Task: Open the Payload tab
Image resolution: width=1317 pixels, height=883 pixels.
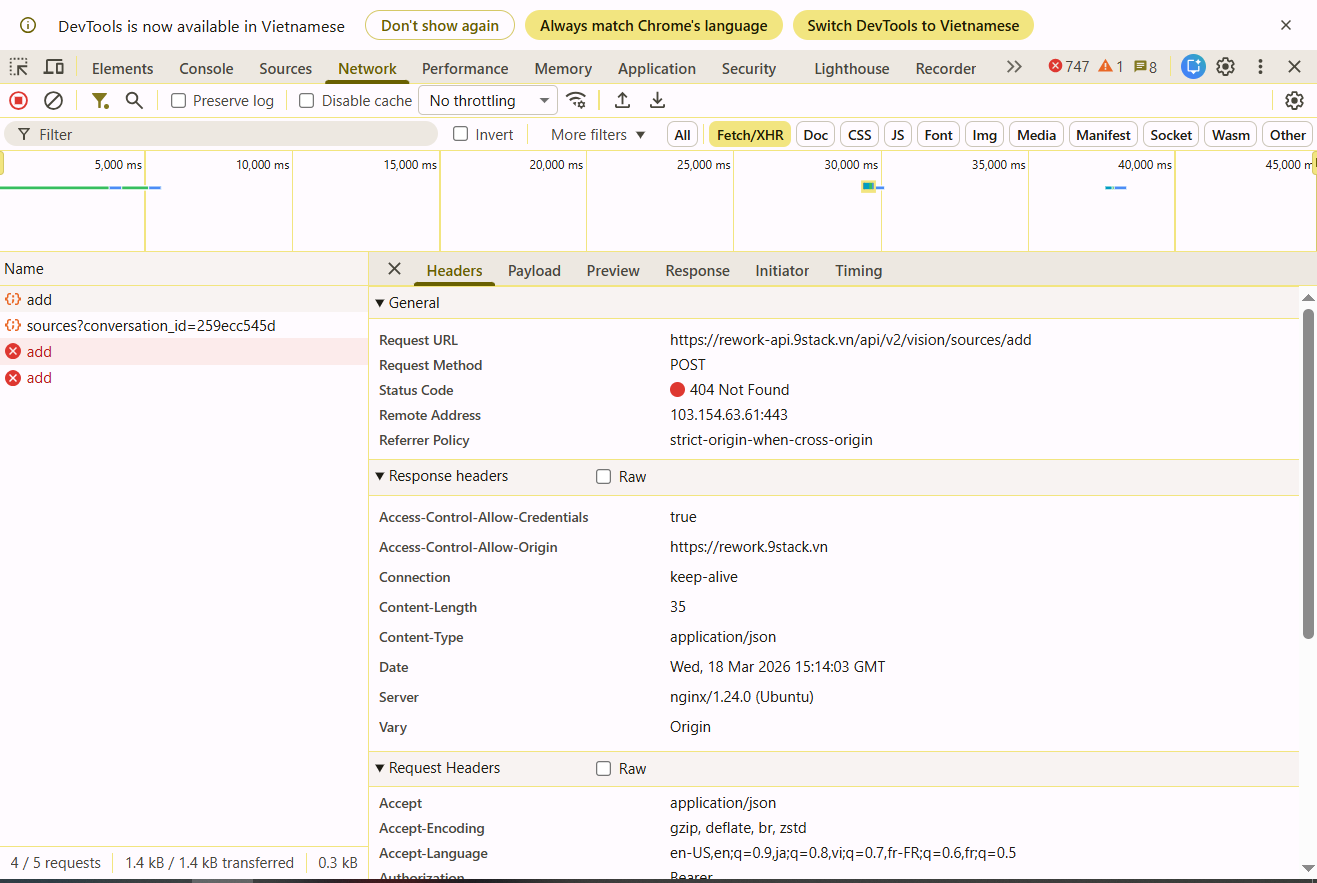Action: click(534, 270)
